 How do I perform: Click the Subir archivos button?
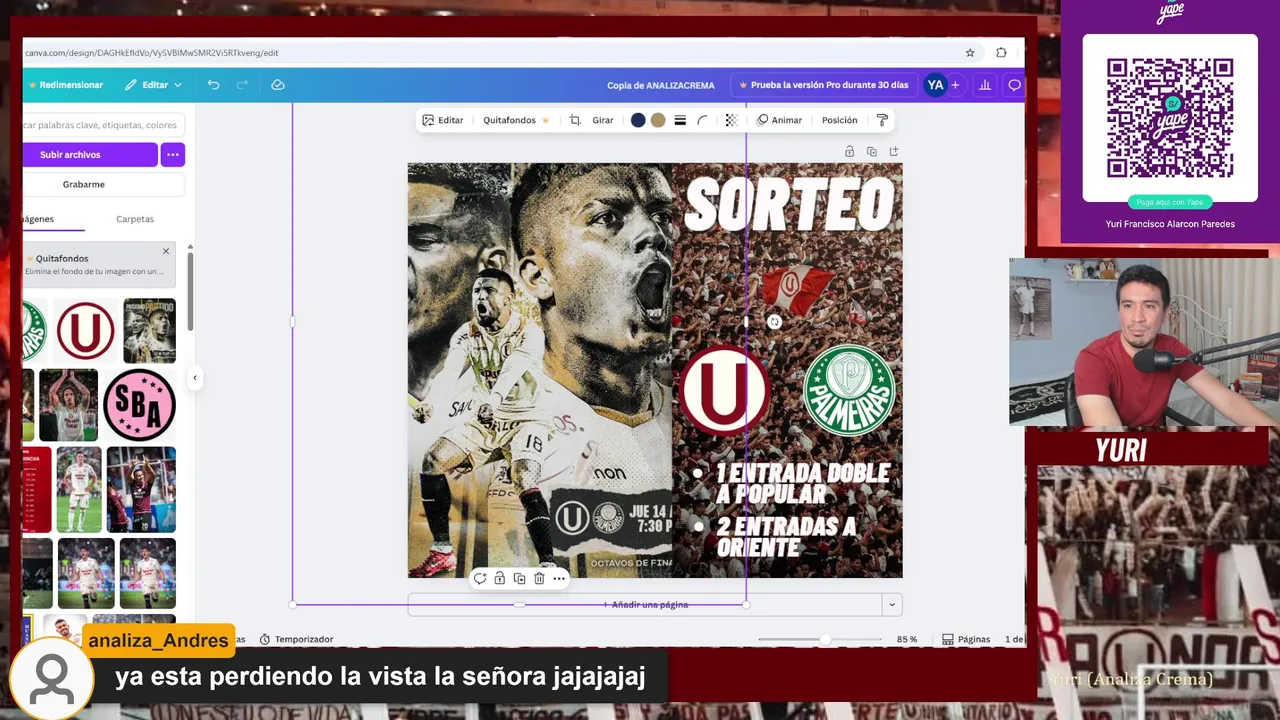pyautogui.click(x=90, y=155)
